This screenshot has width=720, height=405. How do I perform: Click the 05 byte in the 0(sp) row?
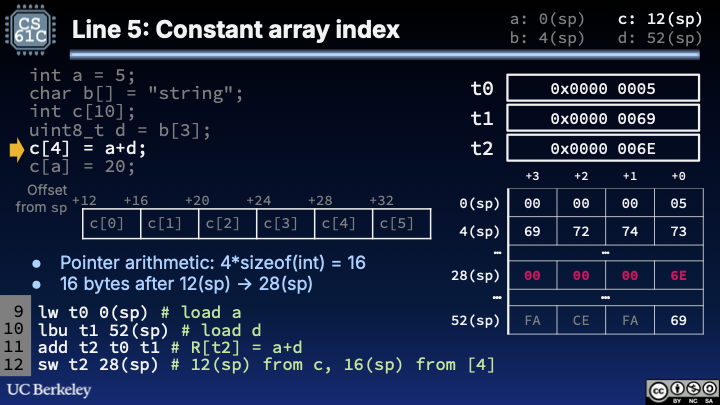(679, 203)
